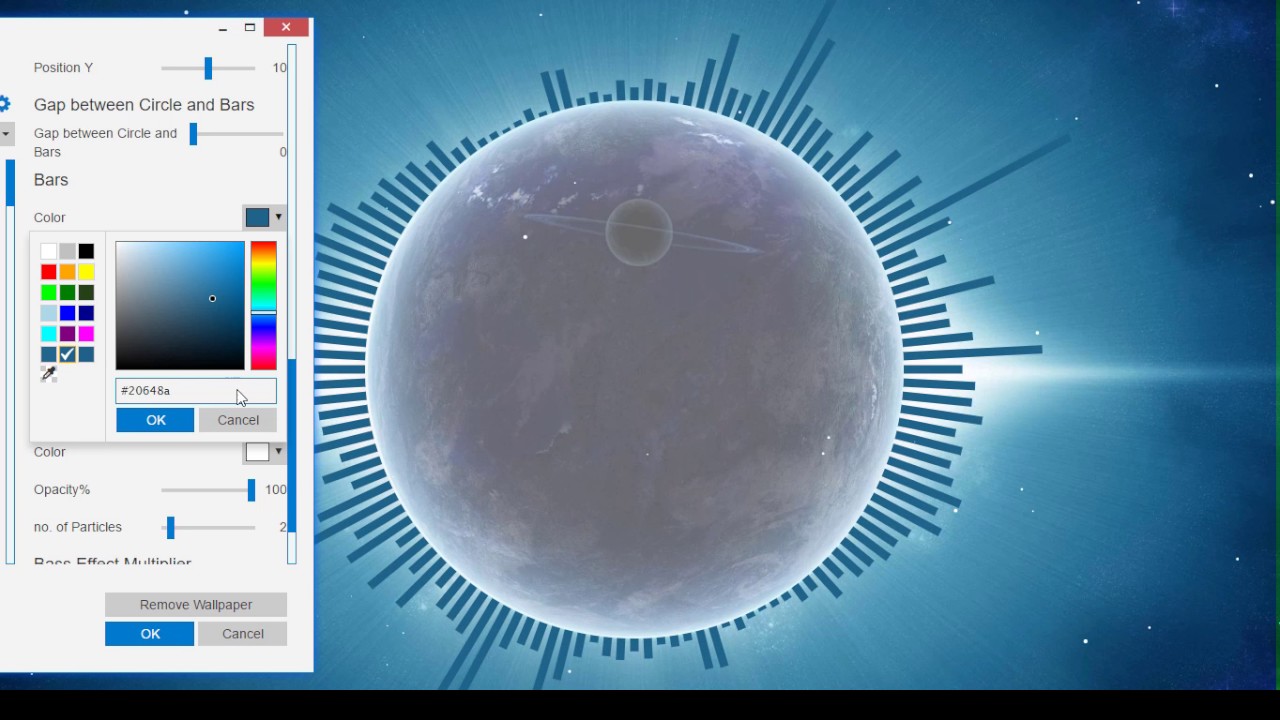1280x720 pixels.
Task: Click the 'Opacity%' label
Action: [62, 490]
